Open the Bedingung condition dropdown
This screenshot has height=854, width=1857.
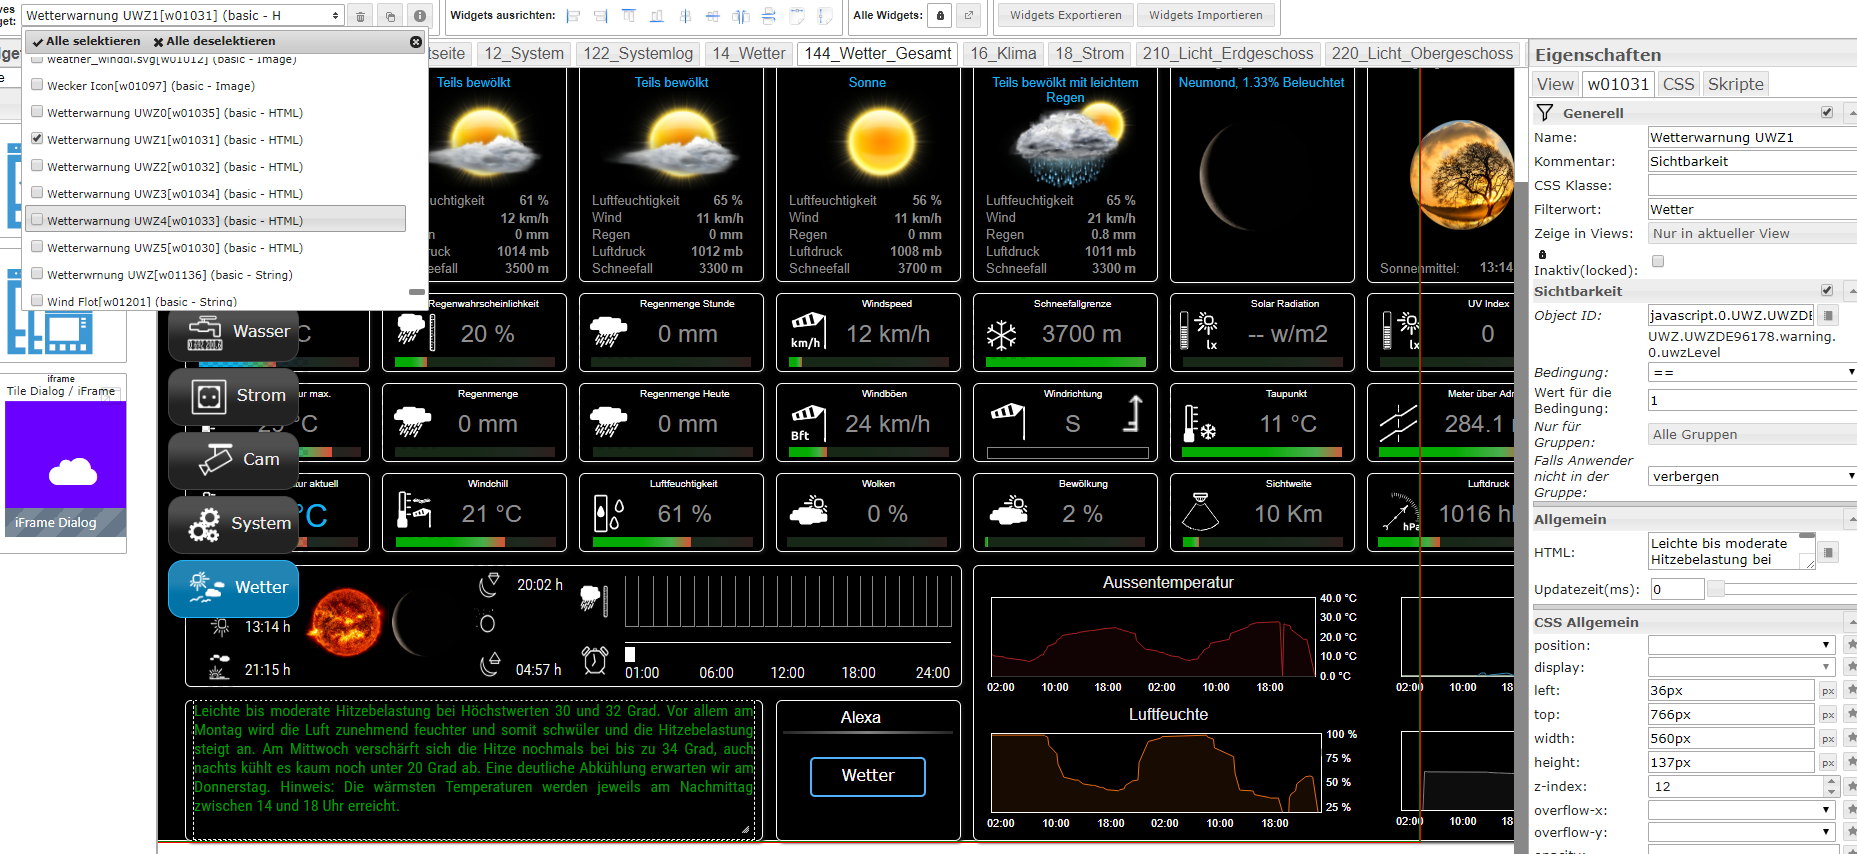1752,372
